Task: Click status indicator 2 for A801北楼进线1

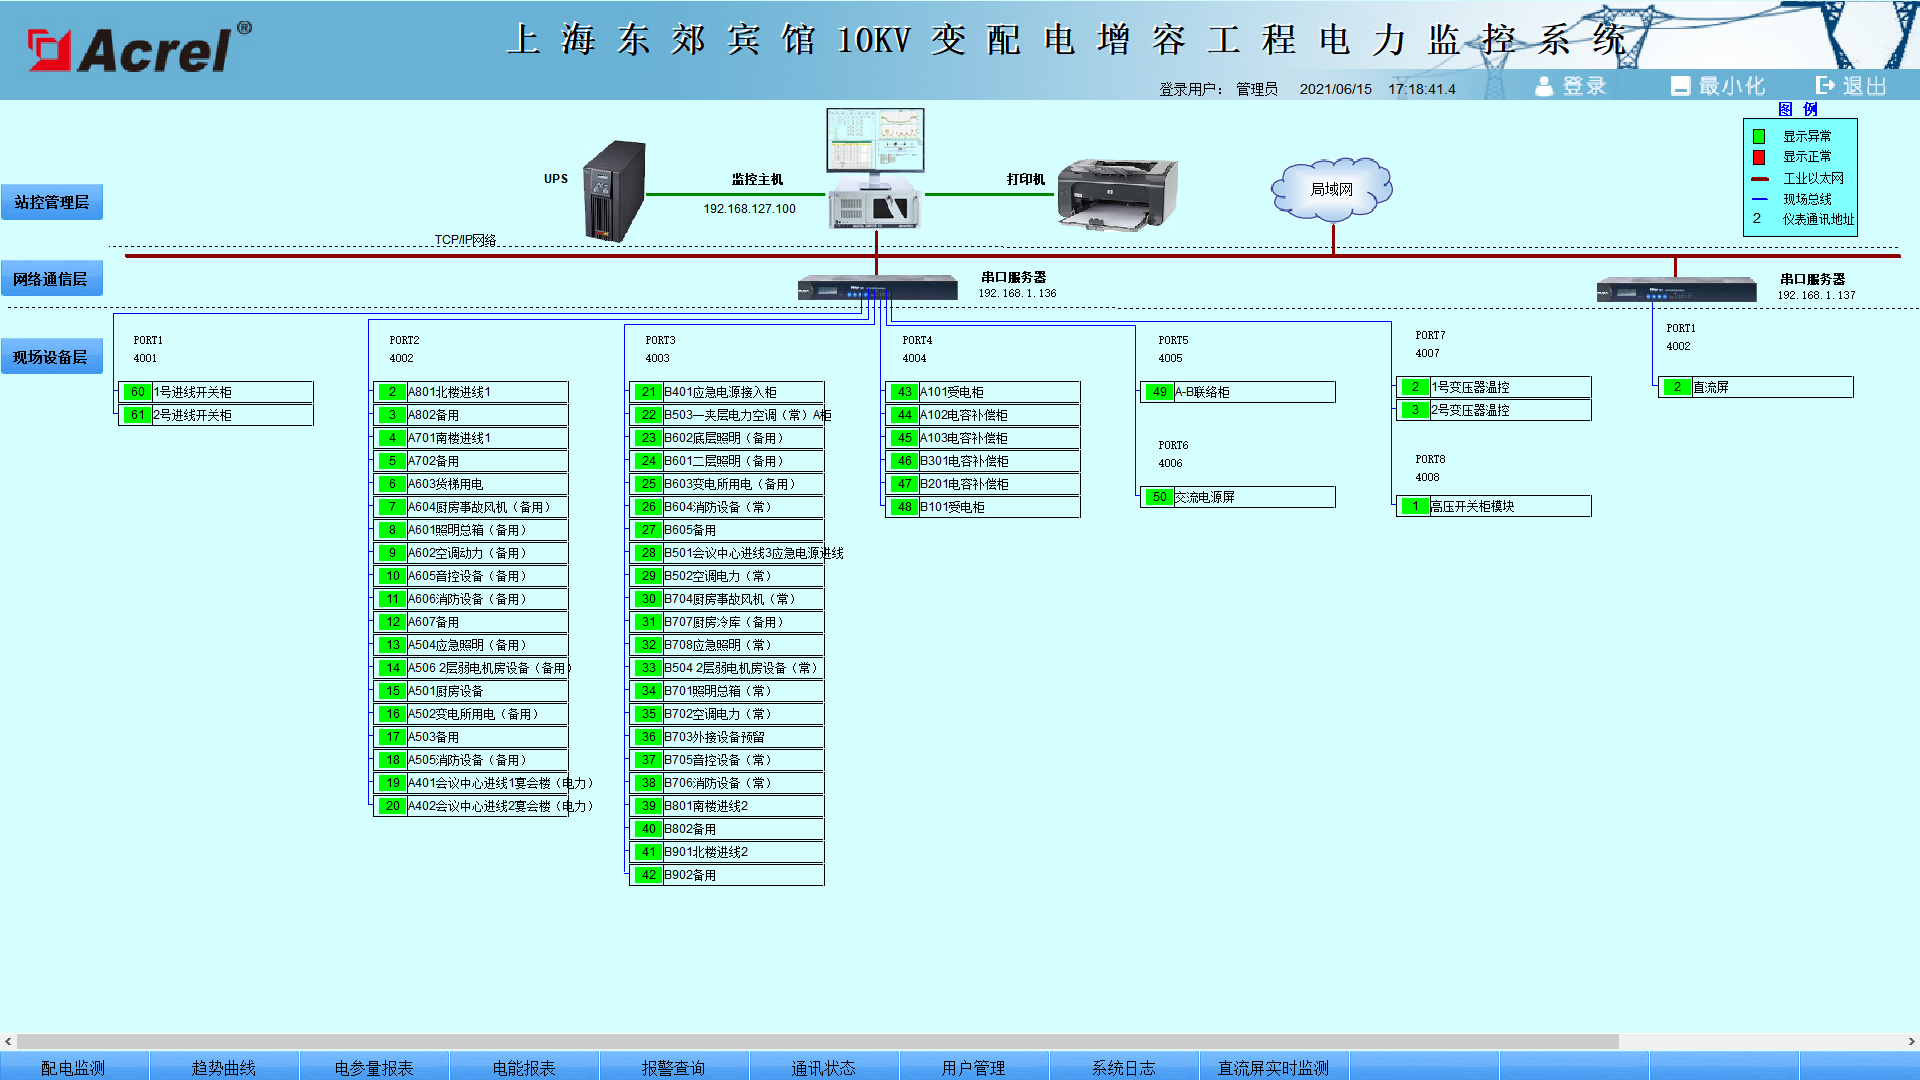Action: point(392,392)
